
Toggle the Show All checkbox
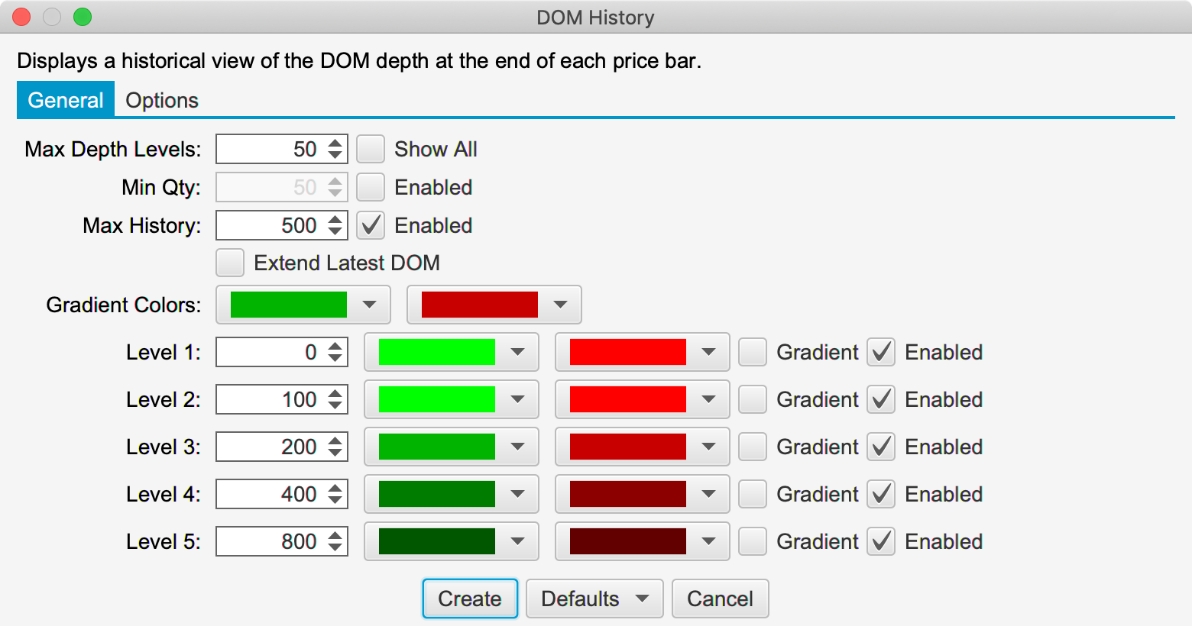click(x=371, y=149)
